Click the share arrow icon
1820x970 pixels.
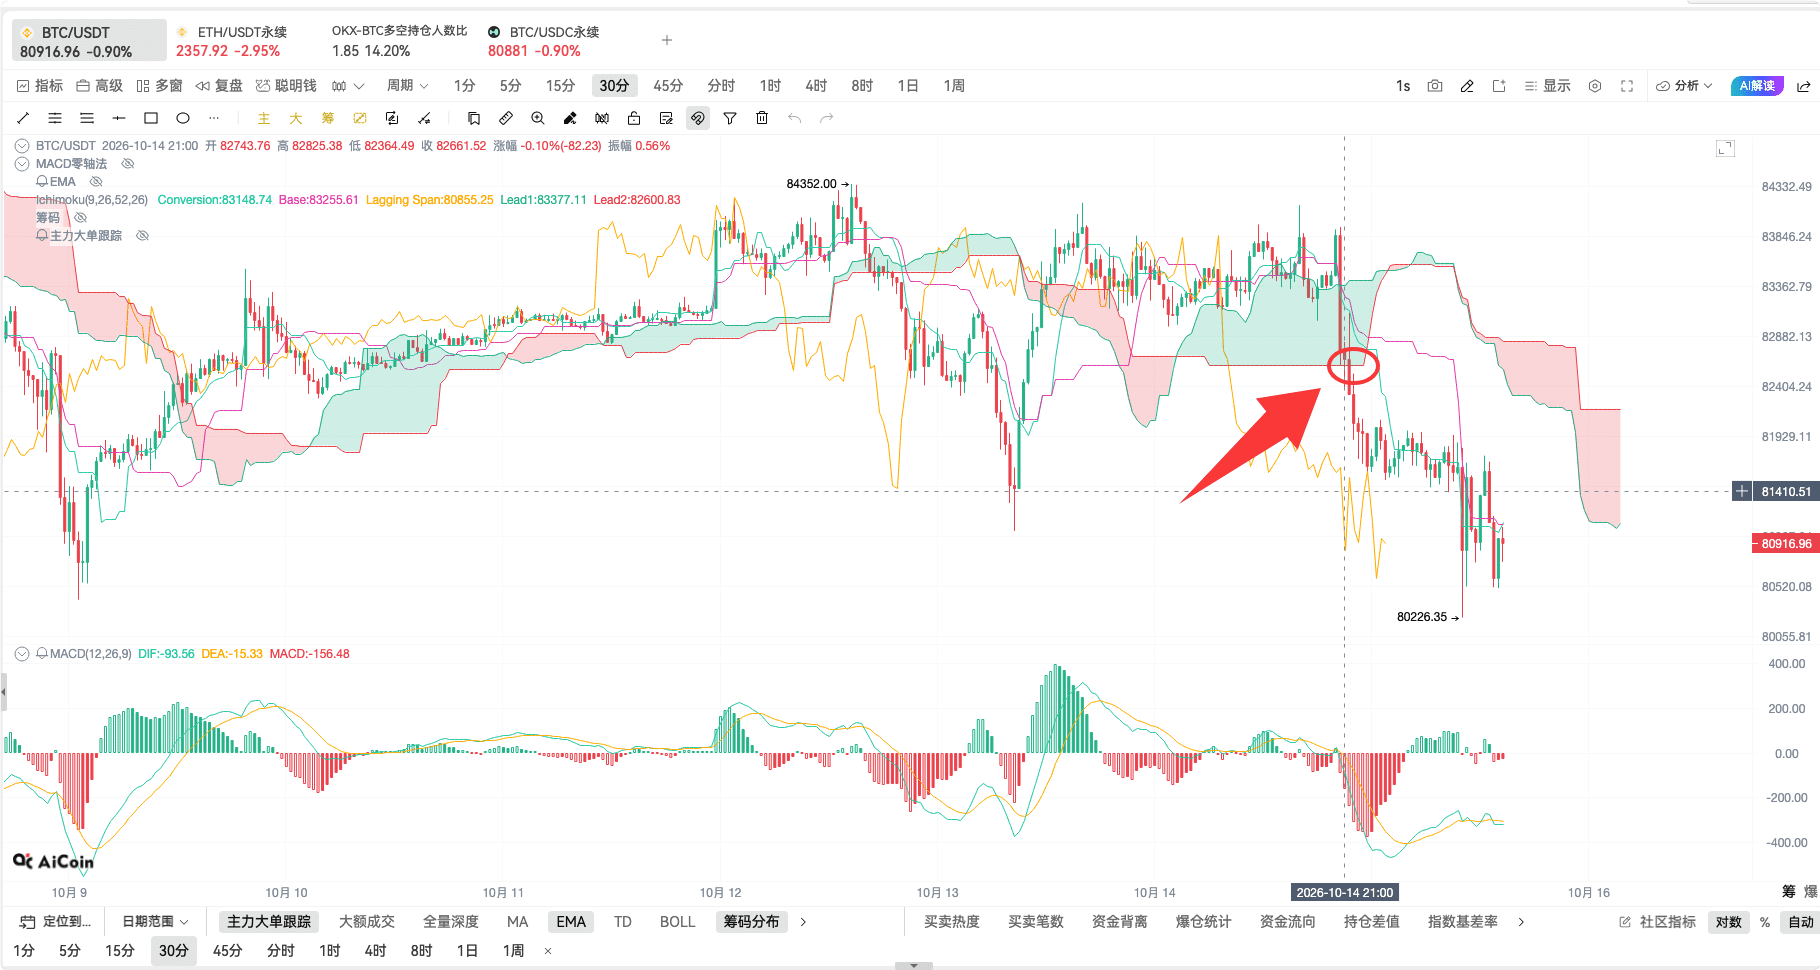pyautogui.click(x=1804, y=86)
